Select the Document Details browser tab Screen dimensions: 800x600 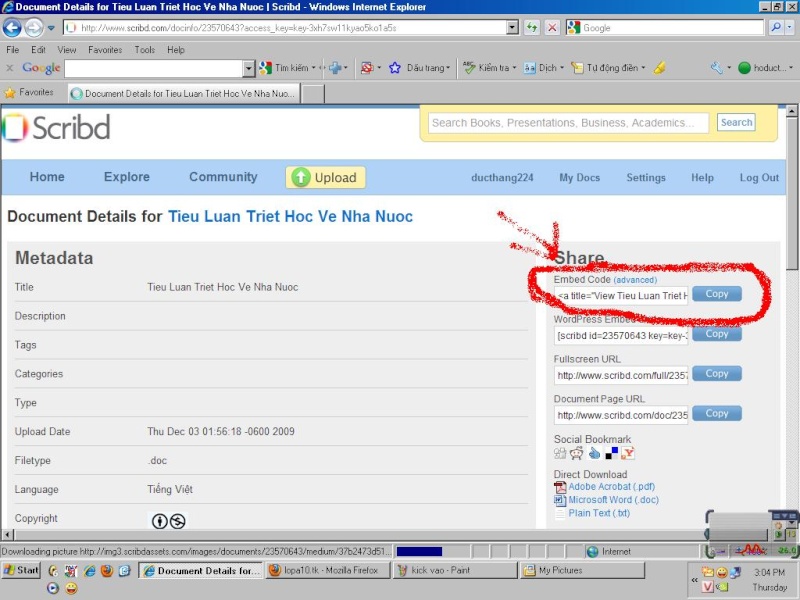pyautogui.click(x=183, y=93)
